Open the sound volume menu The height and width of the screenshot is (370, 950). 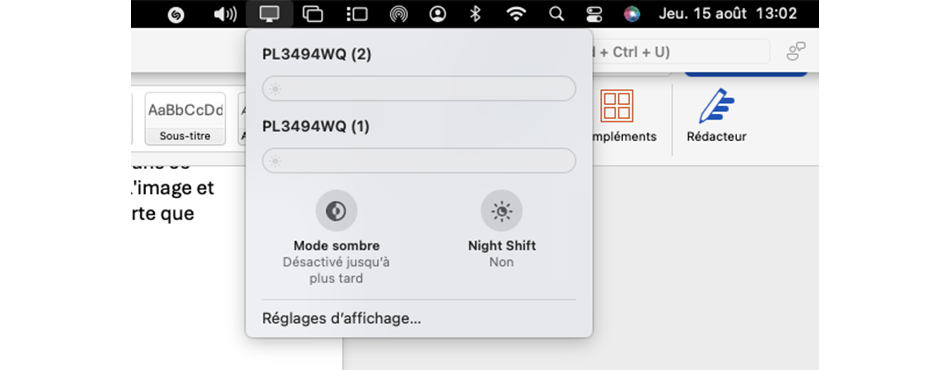(x=225, y=14)
